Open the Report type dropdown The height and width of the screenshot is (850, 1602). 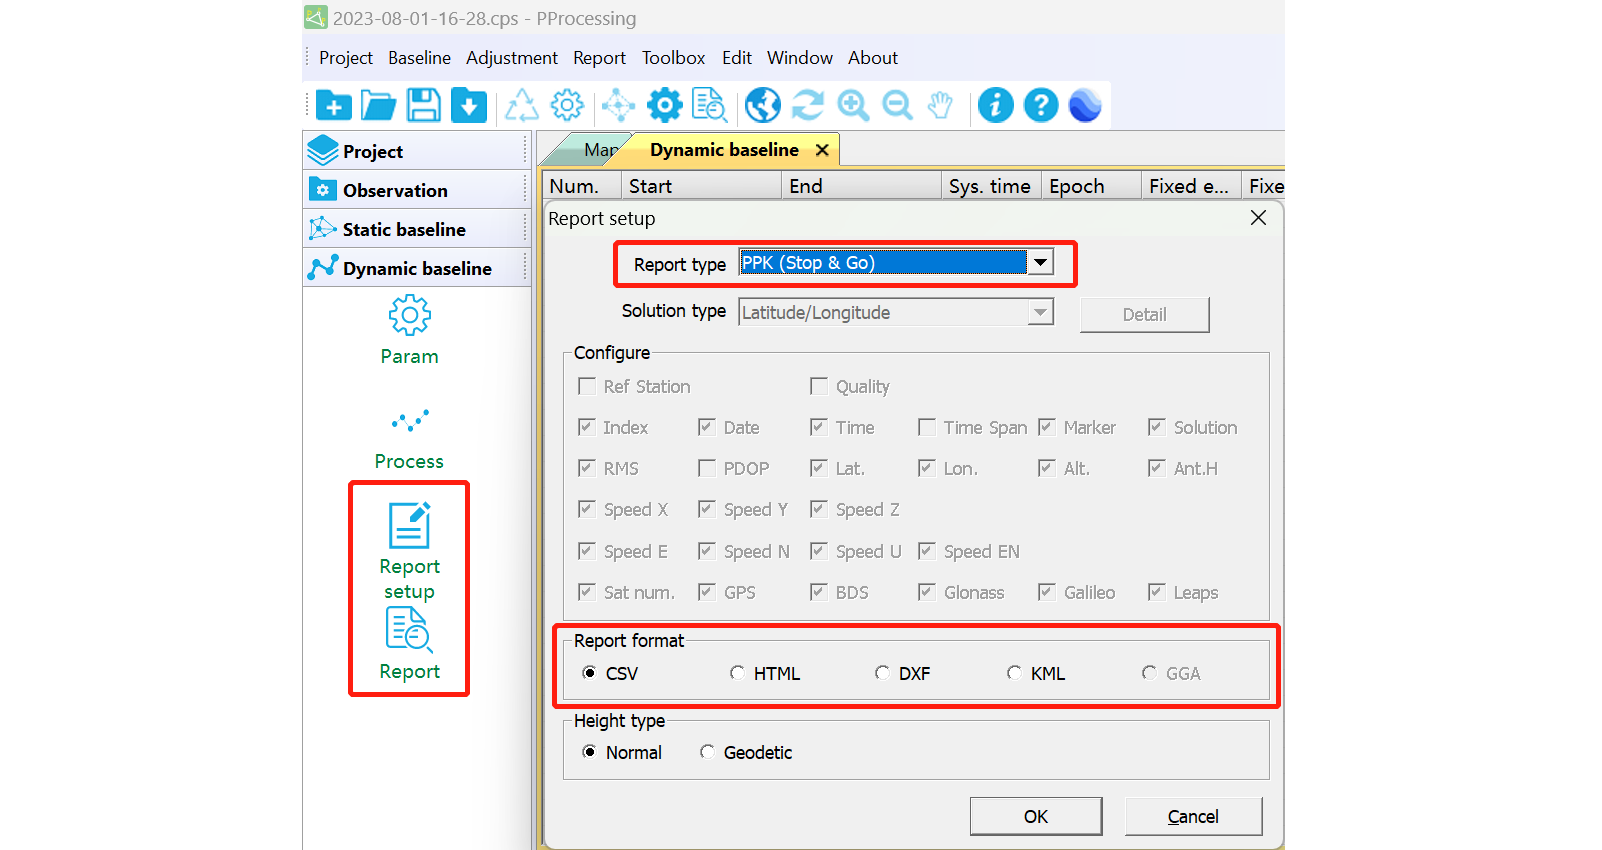[x=1040, y=263]
